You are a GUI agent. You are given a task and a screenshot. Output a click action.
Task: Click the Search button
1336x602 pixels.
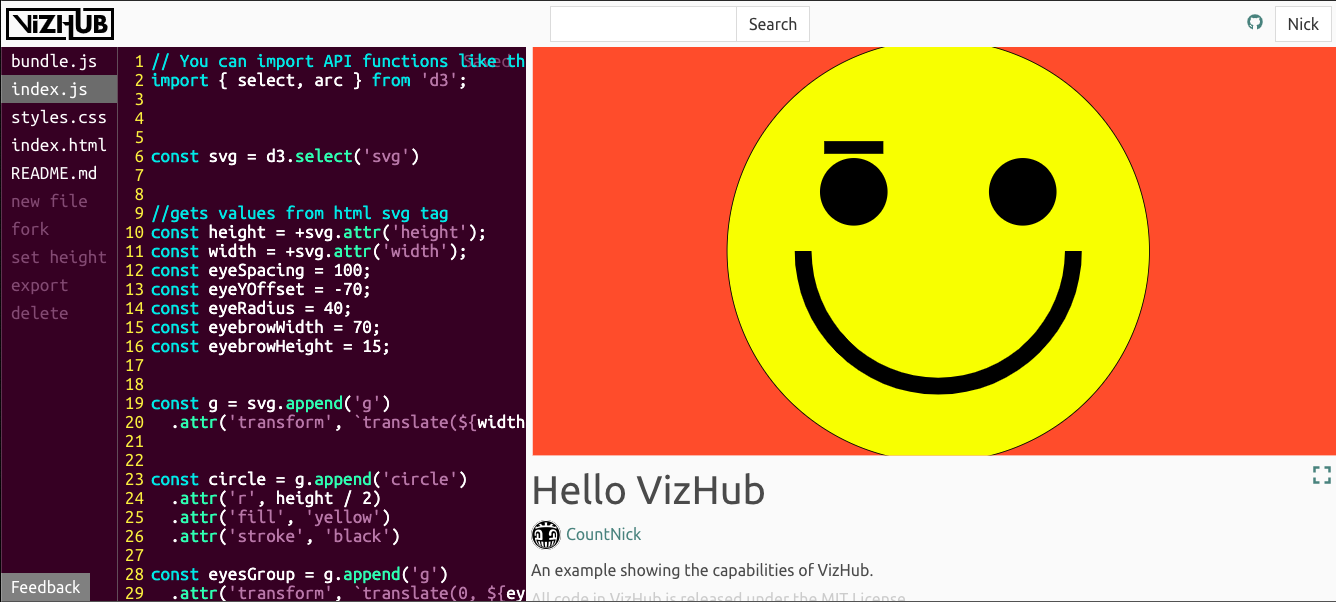click(x=772, y=23)
